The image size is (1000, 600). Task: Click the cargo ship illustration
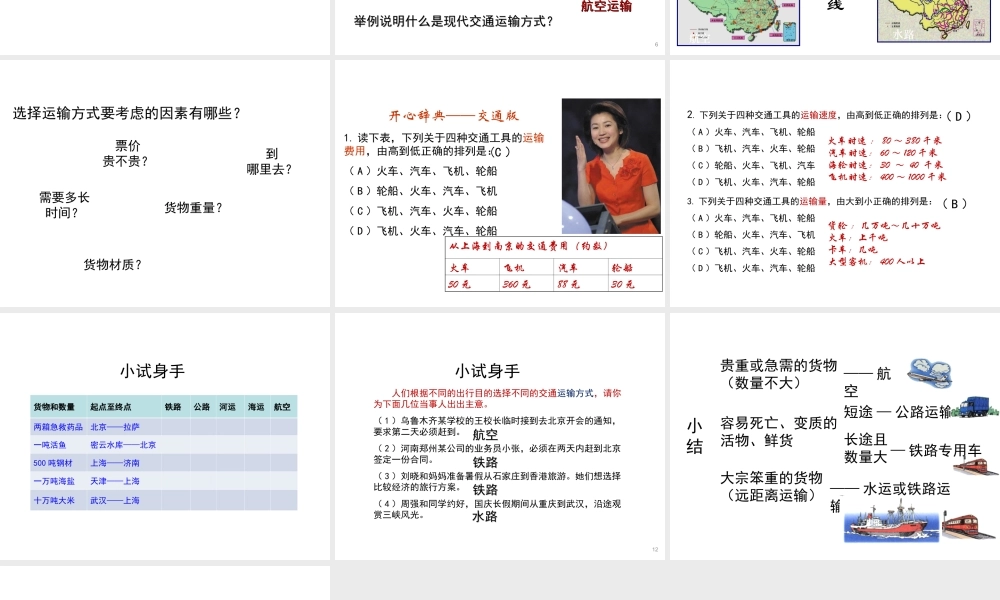891,523
